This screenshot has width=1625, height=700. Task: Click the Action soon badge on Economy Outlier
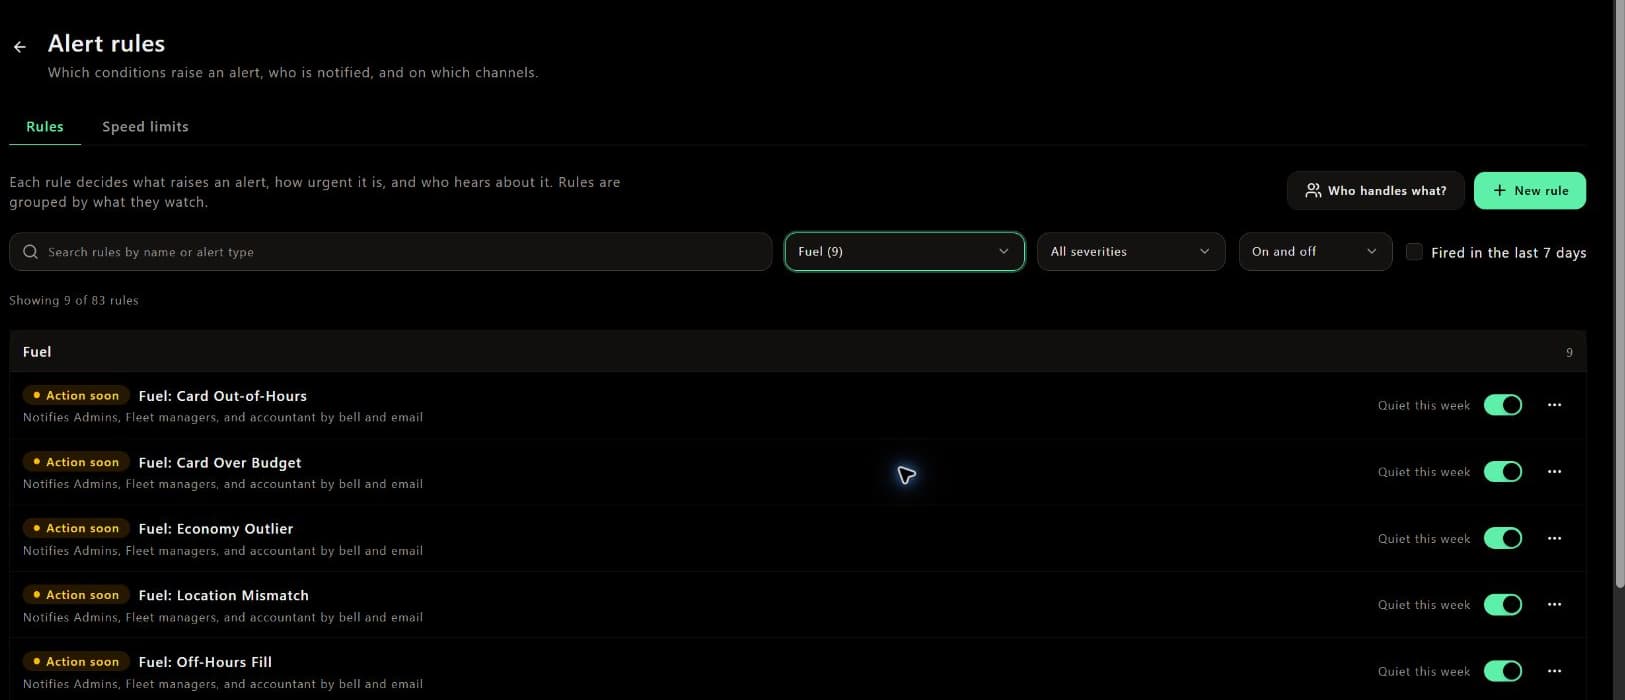[76, 529]
